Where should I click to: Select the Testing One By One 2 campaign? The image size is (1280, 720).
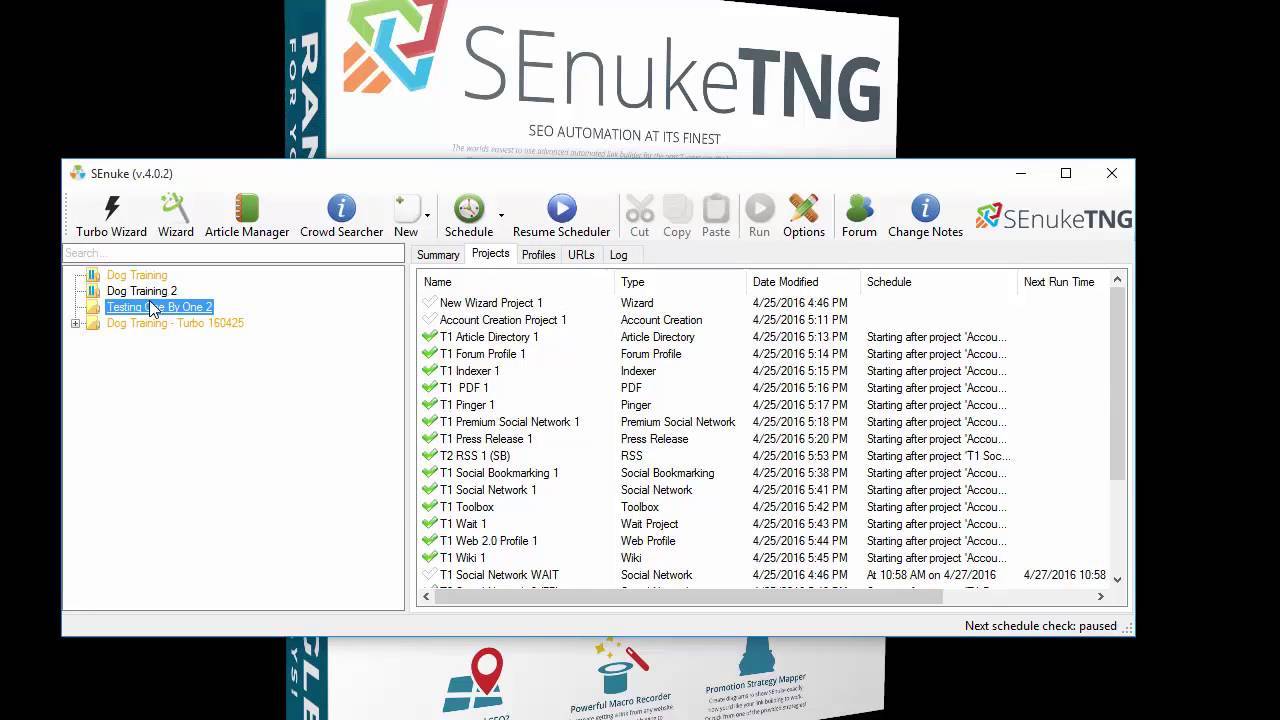click(159, 307)
